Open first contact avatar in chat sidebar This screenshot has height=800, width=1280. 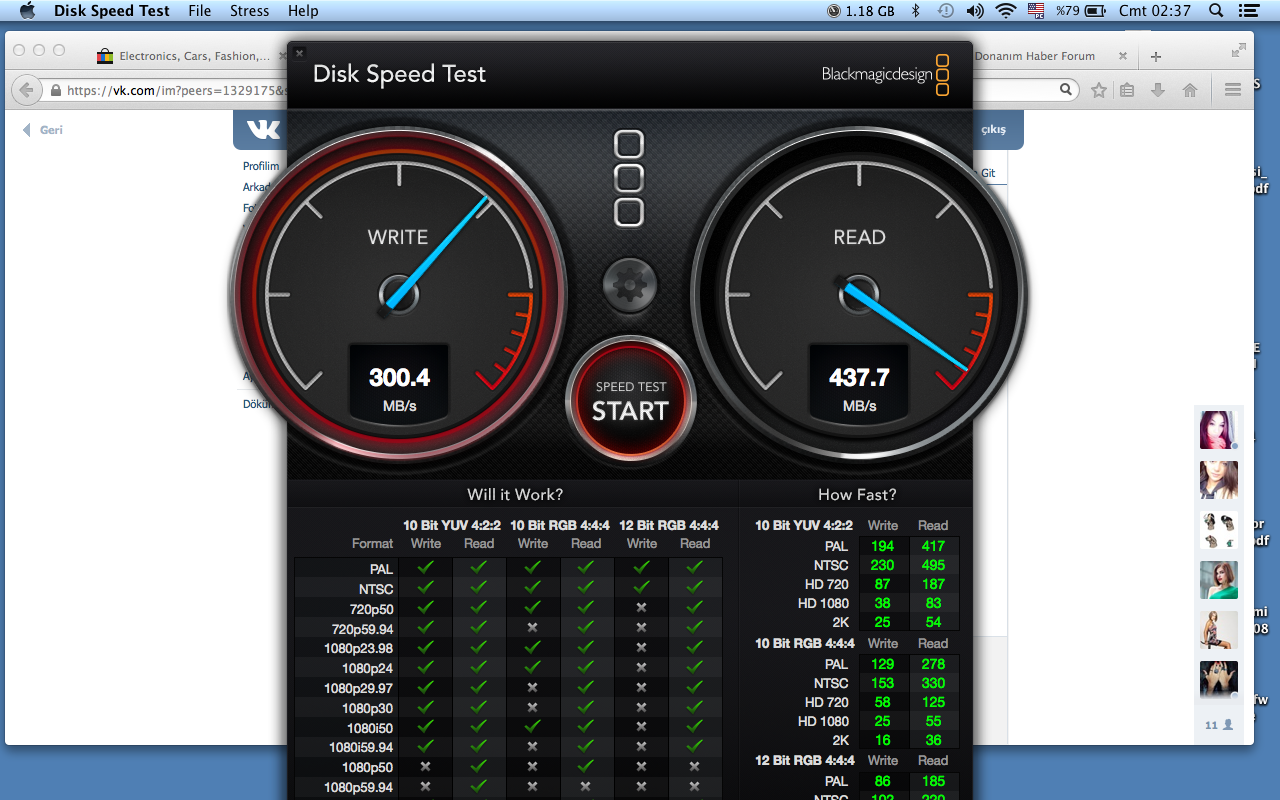coord(1219,430)
